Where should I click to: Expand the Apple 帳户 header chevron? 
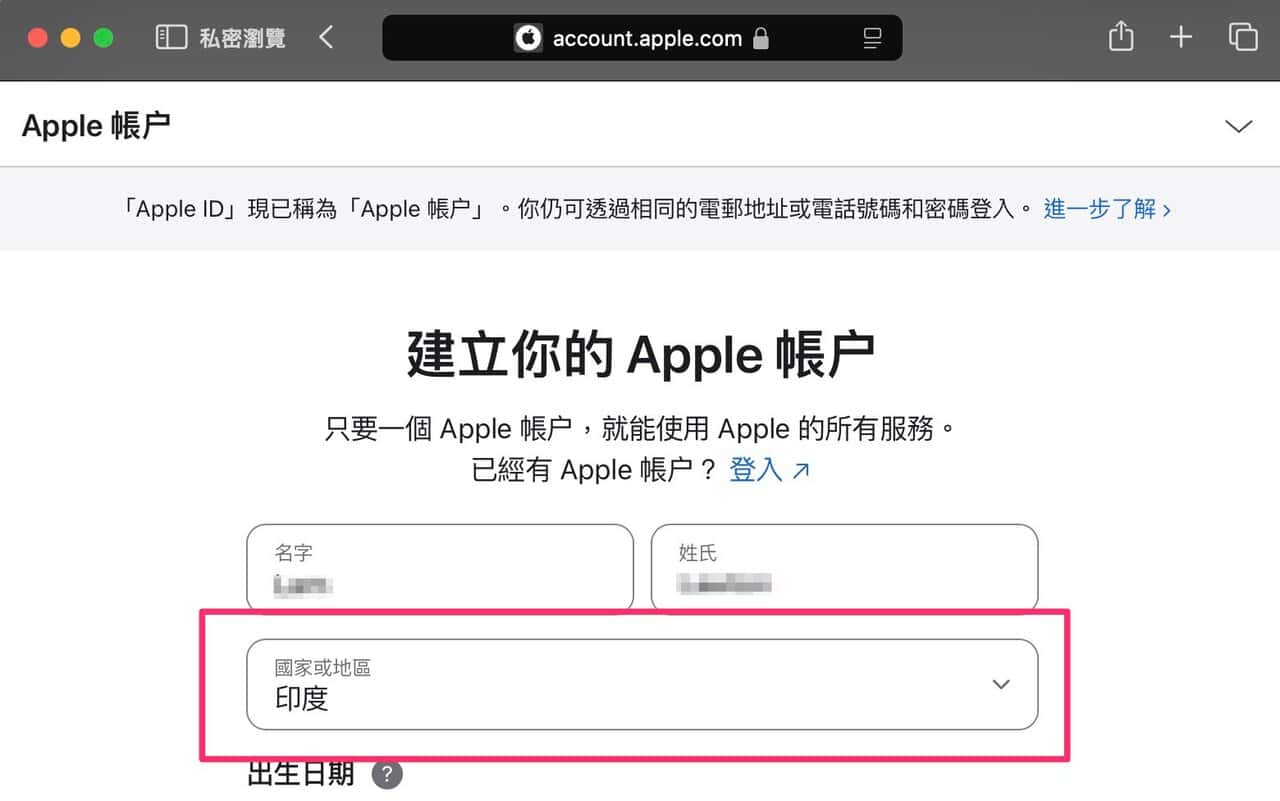click(x=1238, y=126)
